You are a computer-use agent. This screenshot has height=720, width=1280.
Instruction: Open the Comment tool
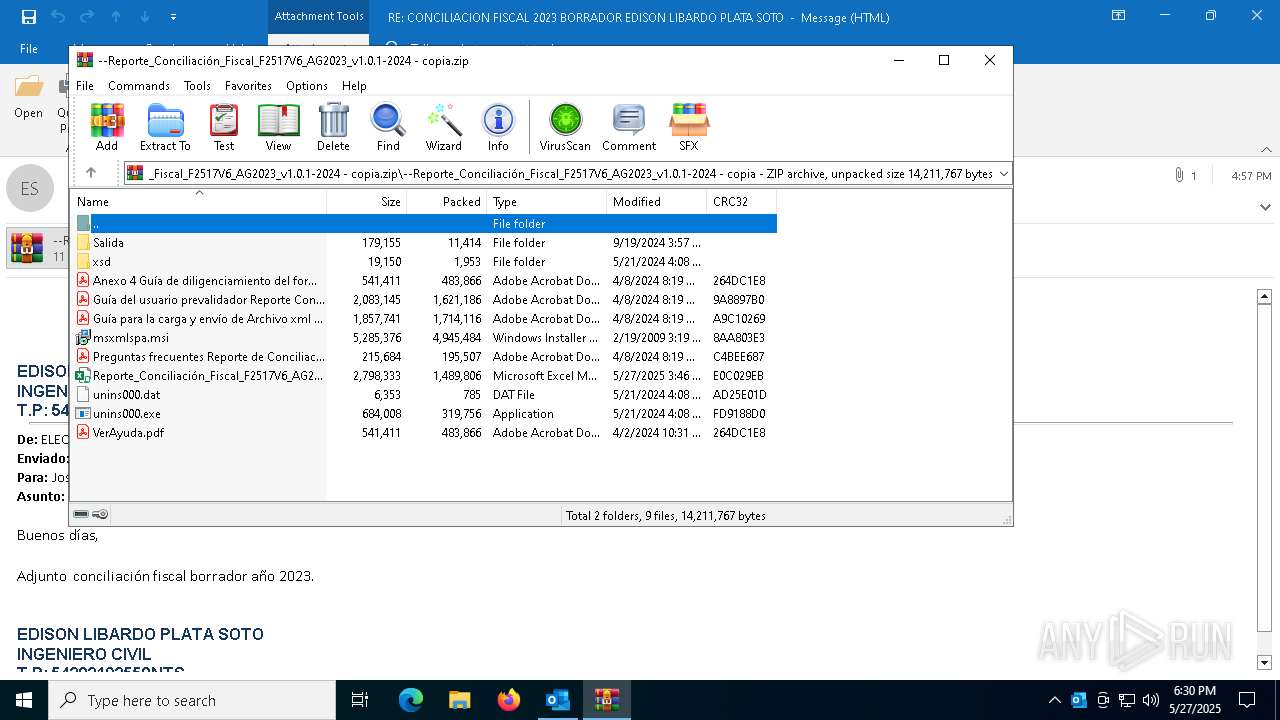[629, 127]
